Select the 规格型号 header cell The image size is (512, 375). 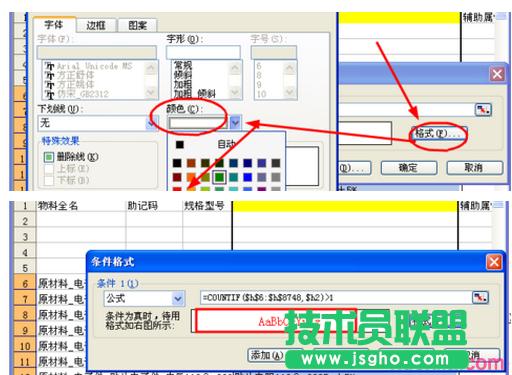(x=207, y=206)
